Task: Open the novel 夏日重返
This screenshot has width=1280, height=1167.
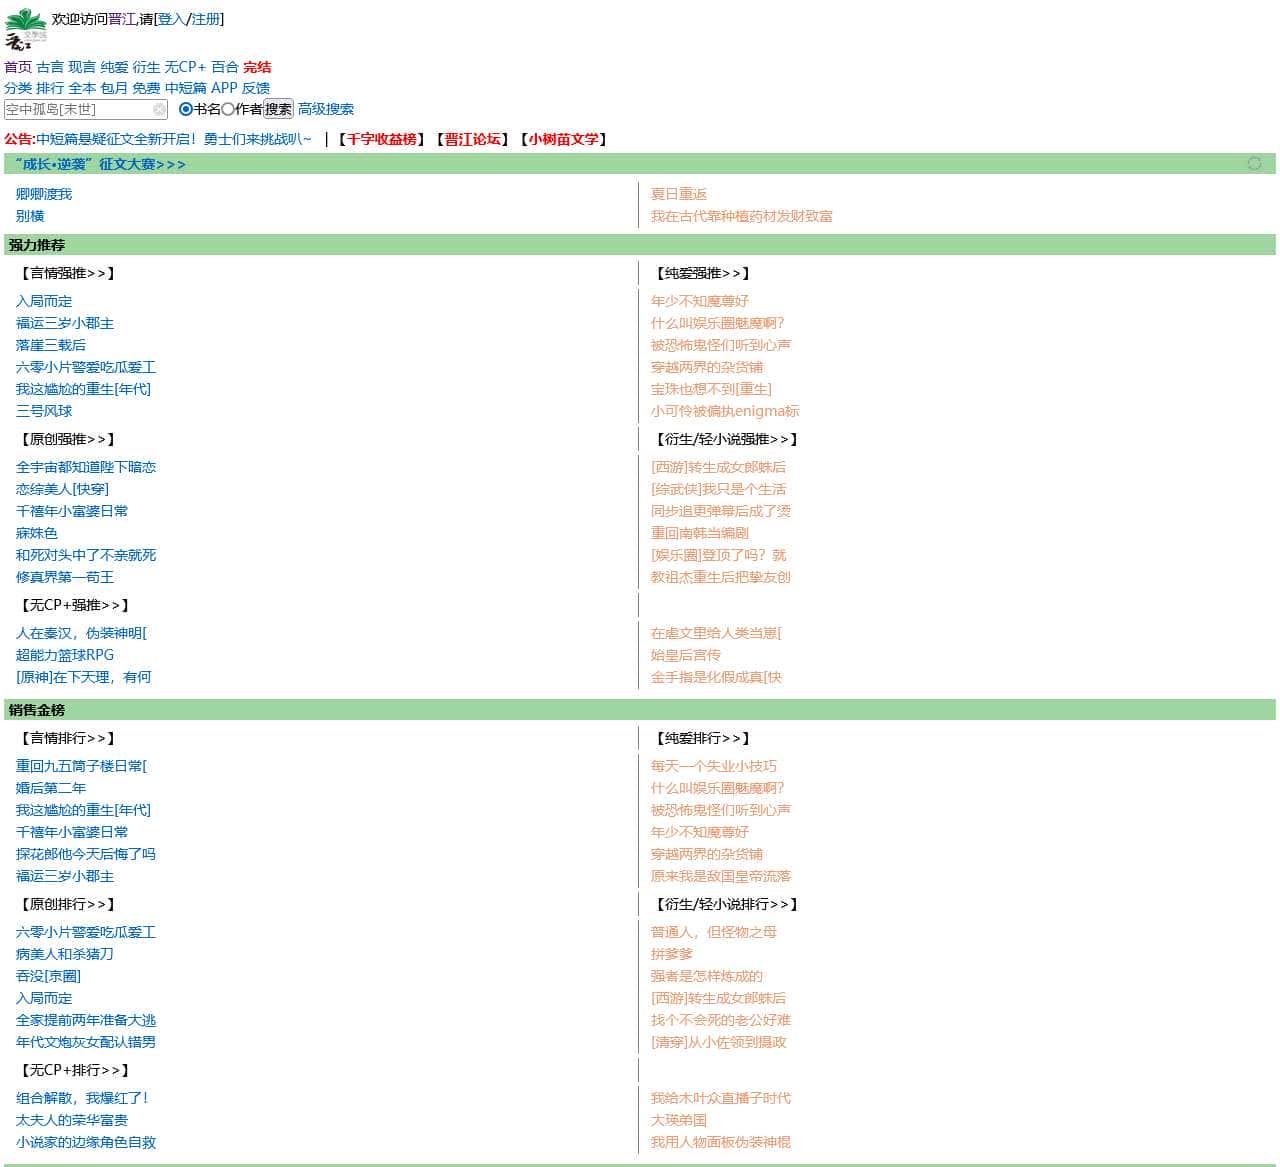Action: [679, 194]
